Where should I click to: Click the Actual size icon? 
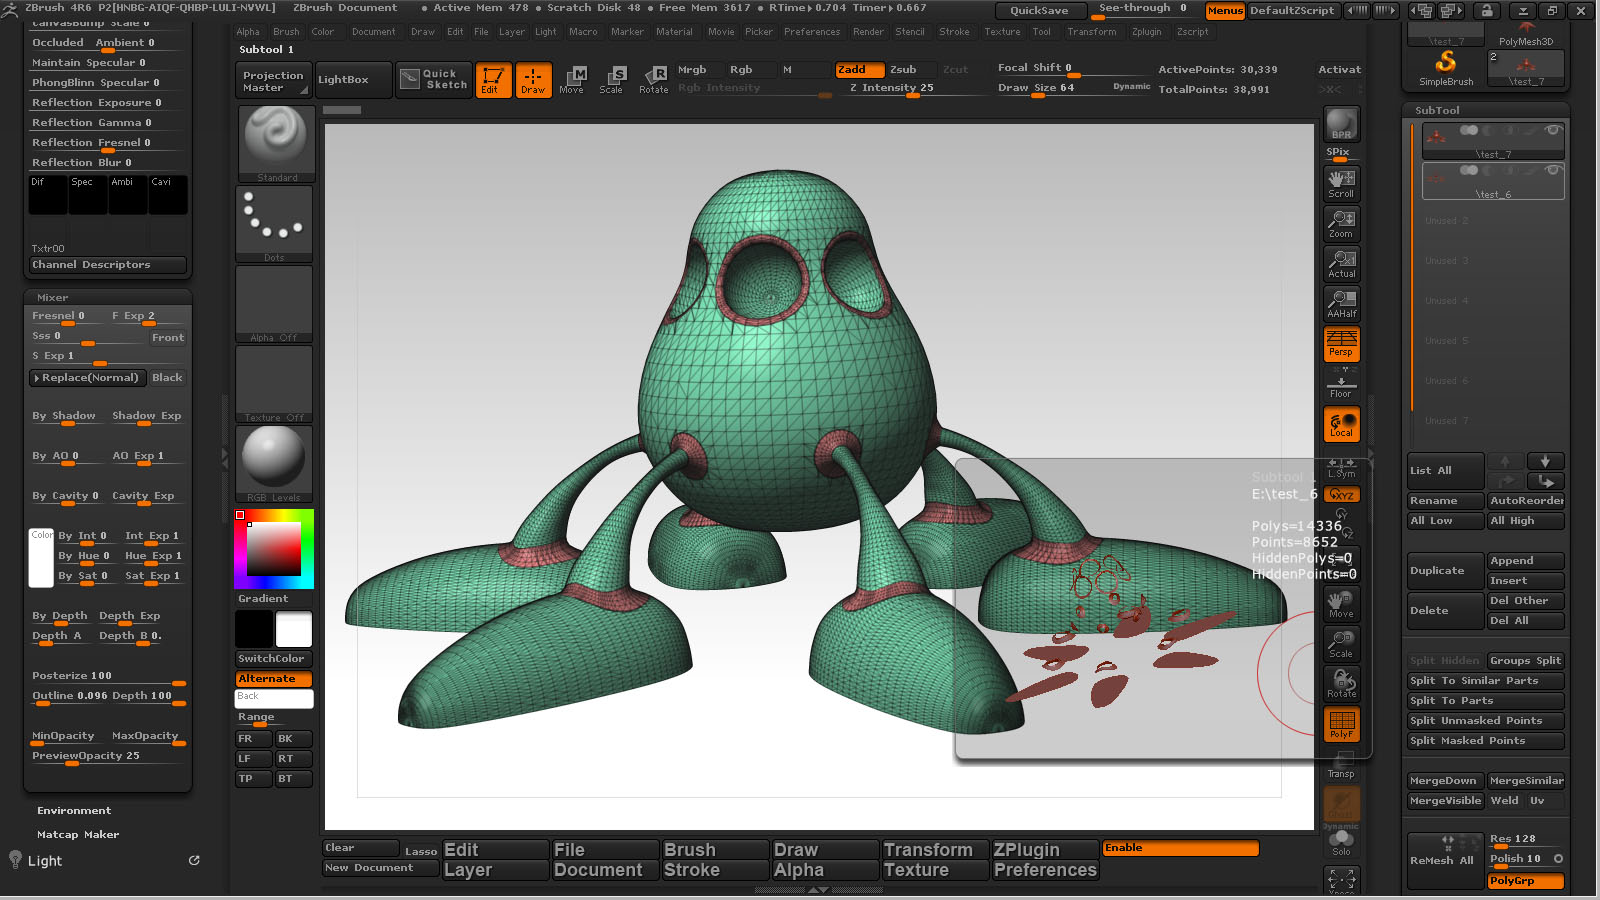(1341, 263)
